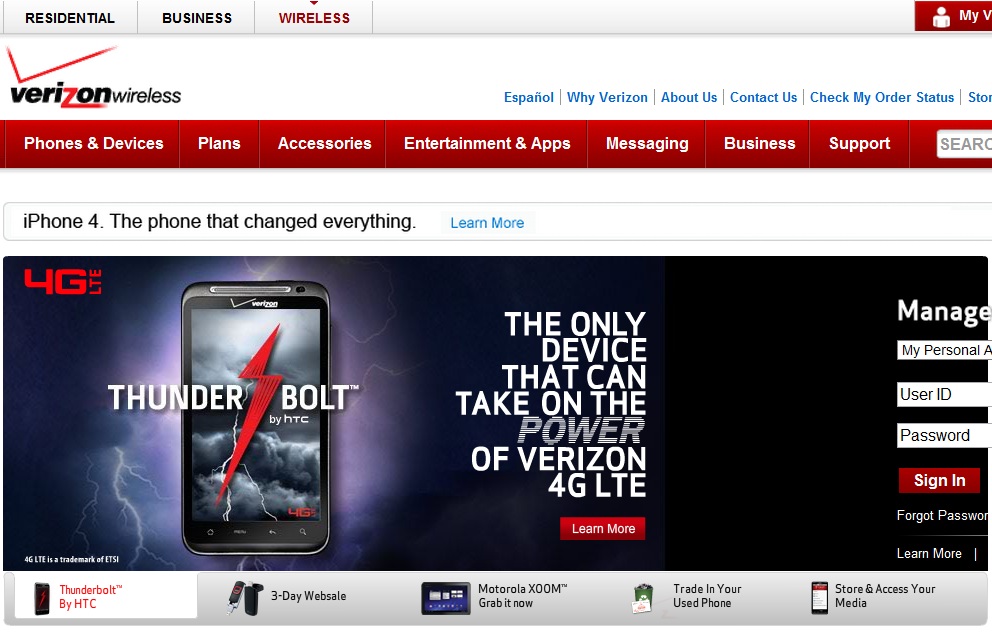
Task: Expand the My Personal Account dropdown
Action: (x=944, y=350)
